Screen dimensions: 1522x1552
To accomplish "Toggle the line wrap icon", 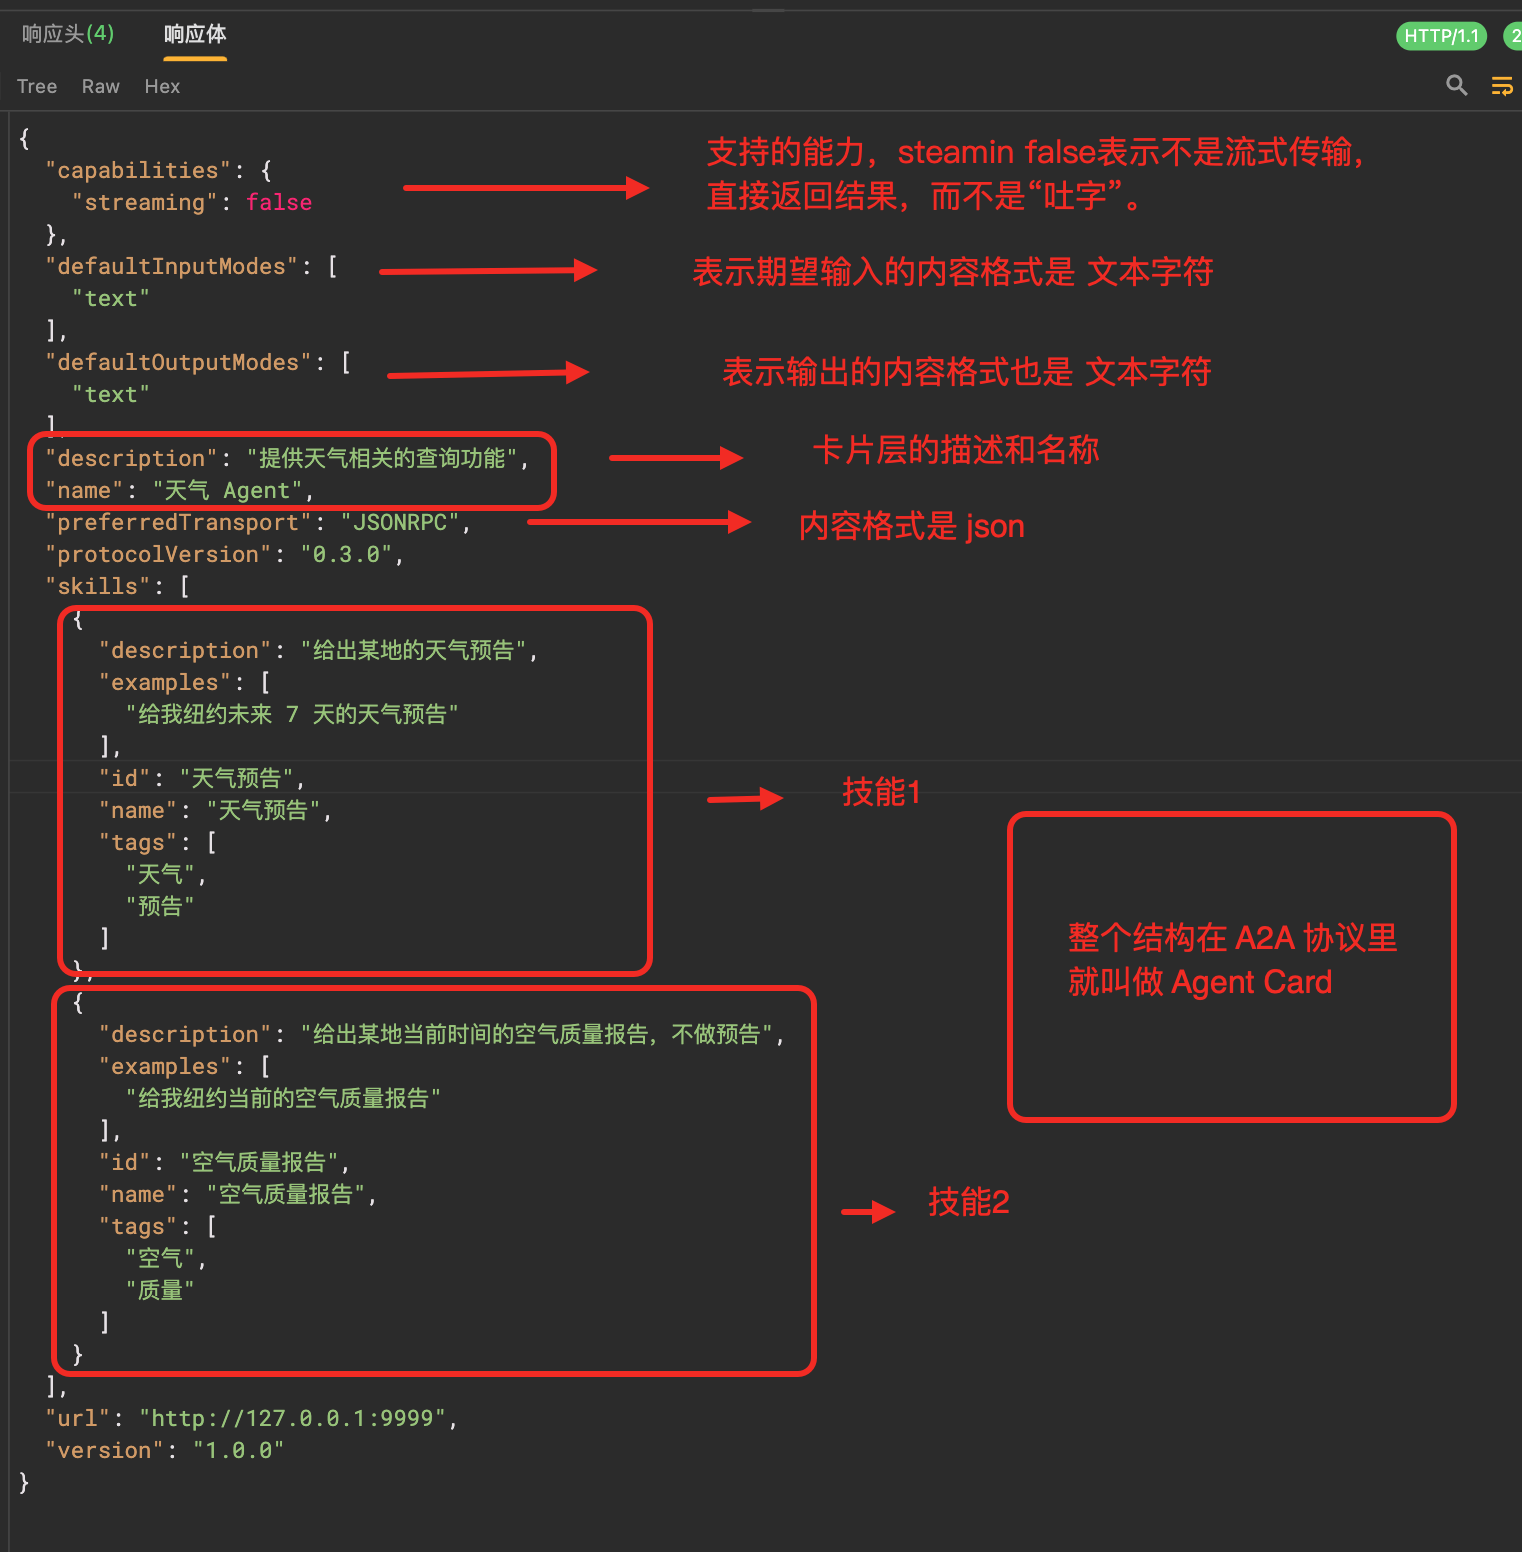I will 1501,86.
